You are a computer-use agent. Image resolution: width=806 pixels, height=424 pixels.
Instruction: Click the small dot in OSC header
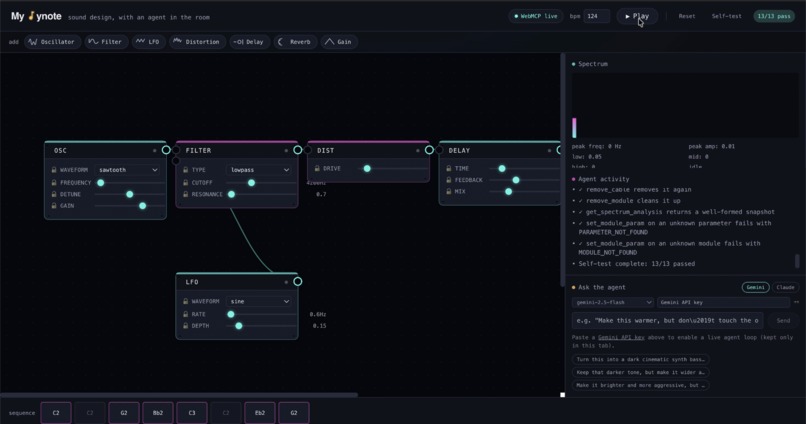pos(154,151)
